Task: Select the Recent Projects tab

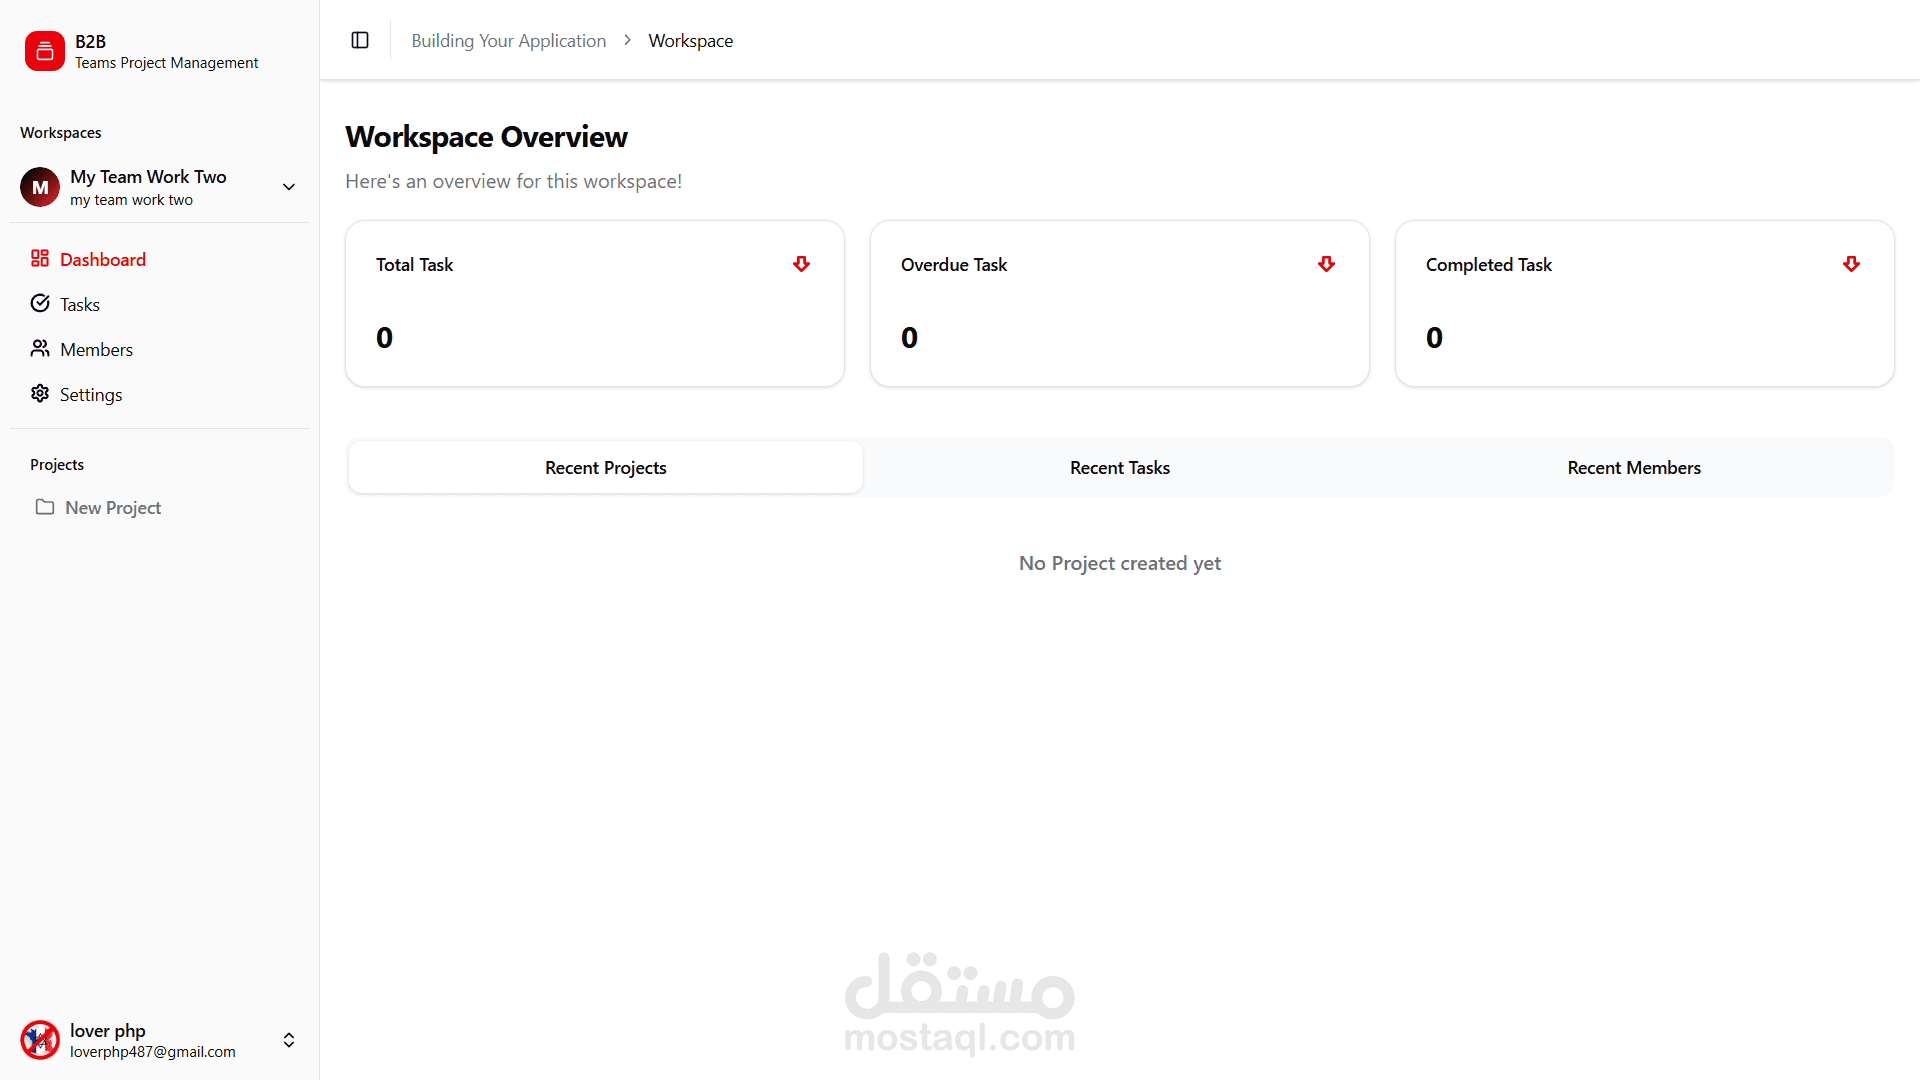Action: (x=605, y=467)
